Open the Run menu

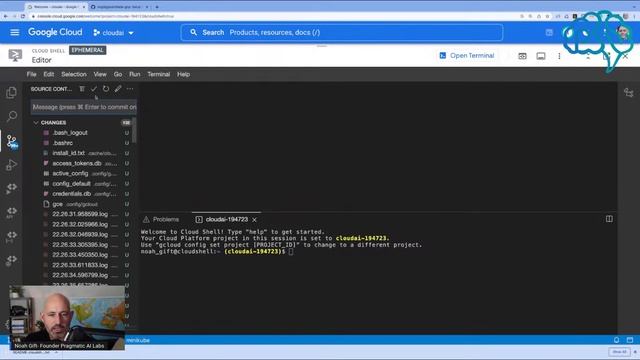coord(135,74)
